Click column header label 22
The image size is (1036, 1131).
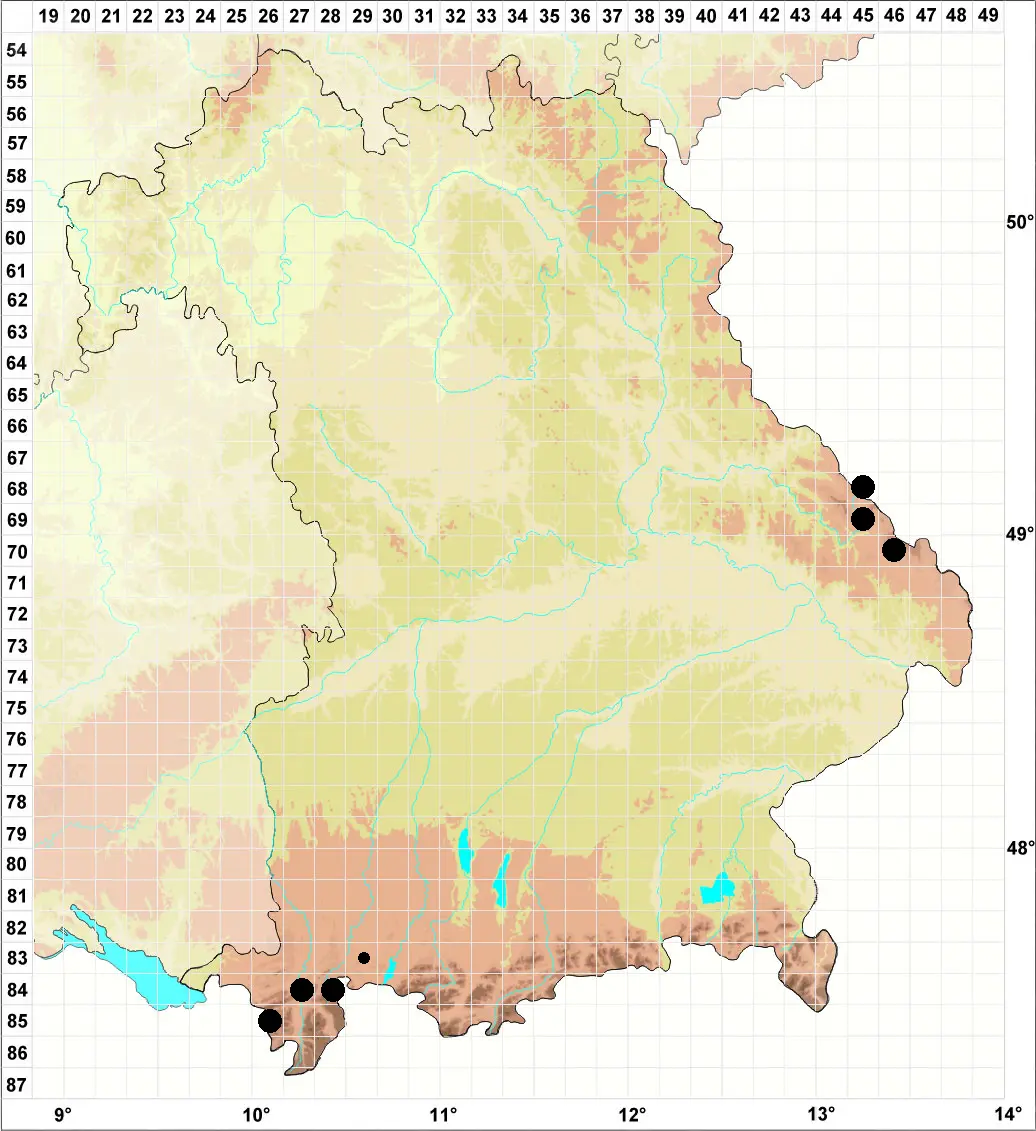tap(142, 16)
